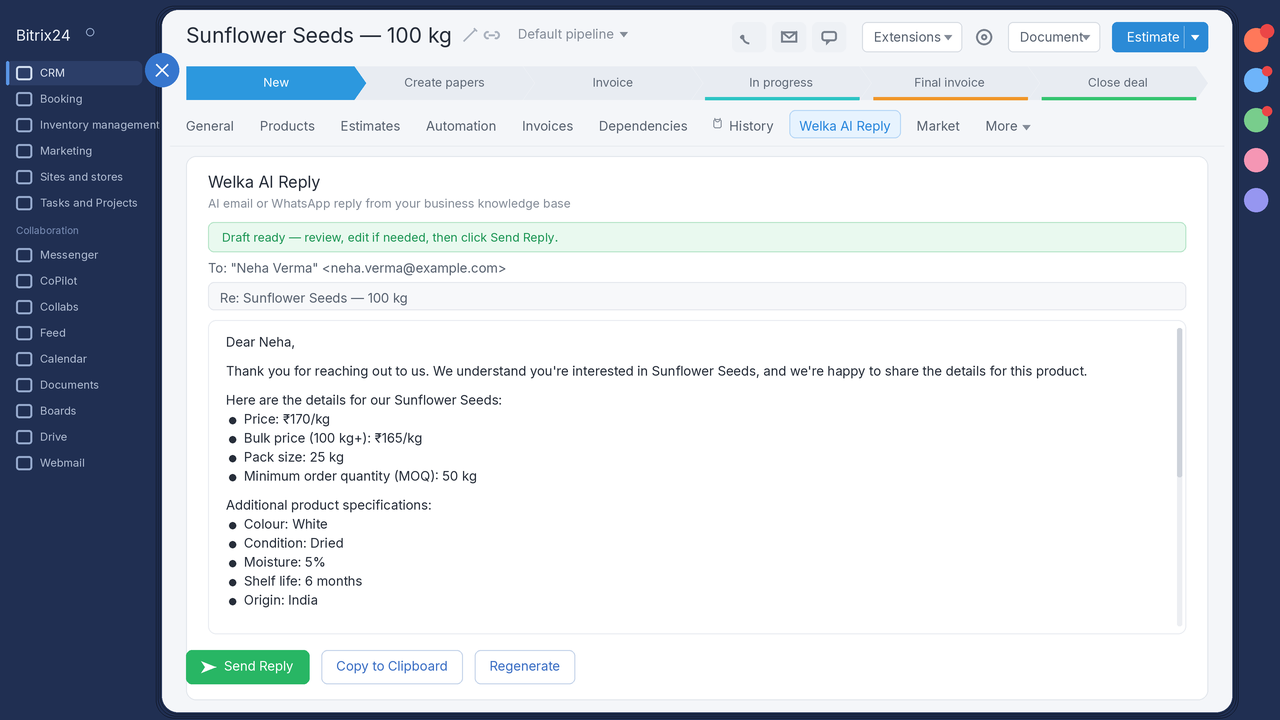Select the Create papers stage
The image size is (1280, 720).
(444, 83)
